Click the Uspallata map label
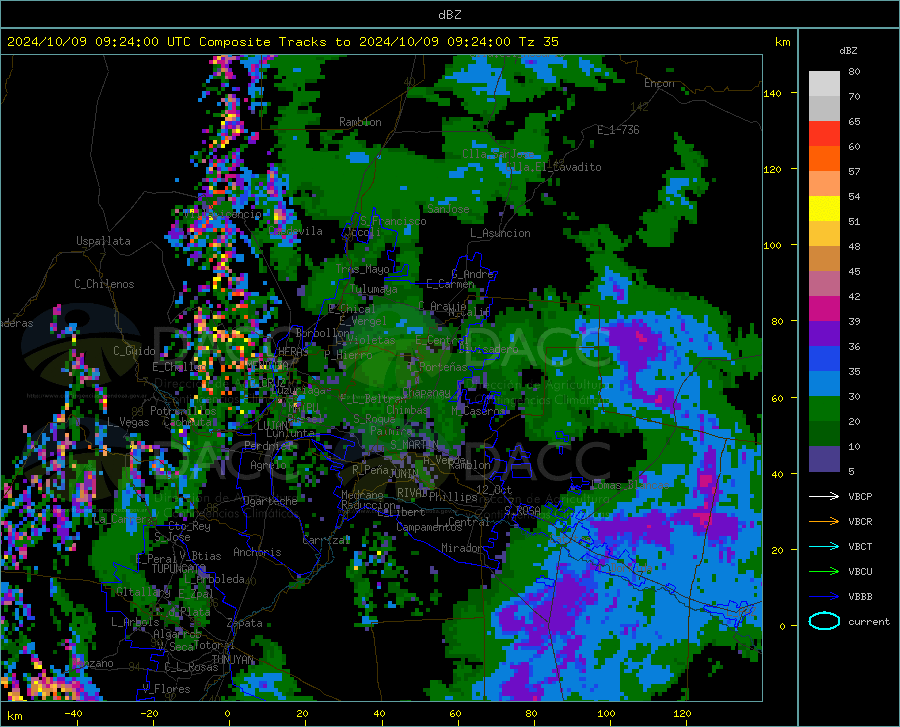Screen dimensions: 900x727 103,241
